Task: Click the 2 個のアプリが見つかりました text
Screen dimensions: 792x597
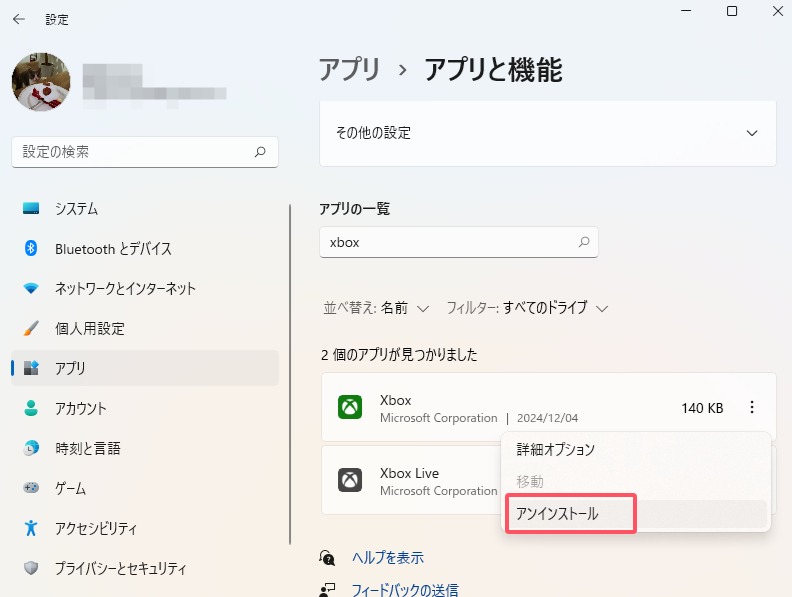Action: click(x=399, y=355)
